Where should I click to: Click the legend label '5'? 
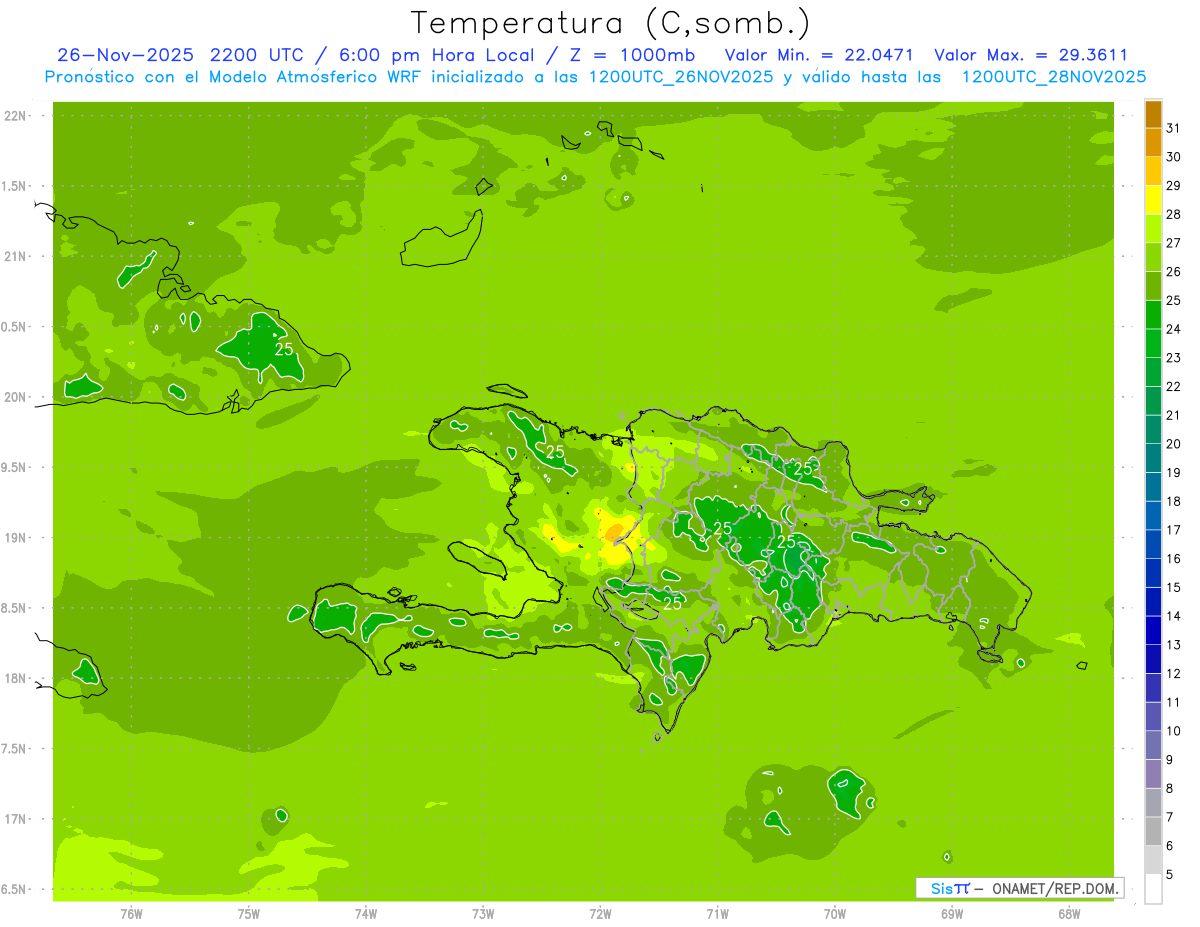tap(1170, 875)
